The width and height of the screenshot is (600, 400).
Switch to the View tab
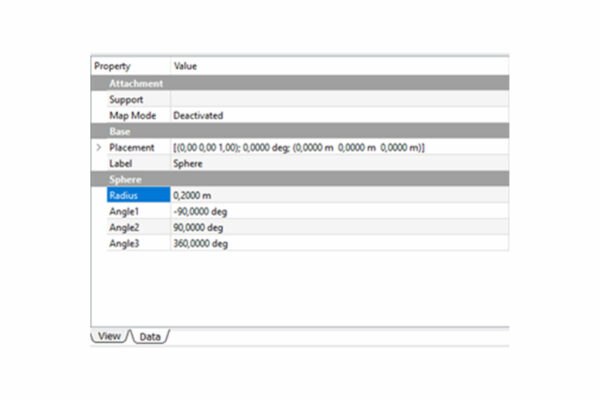pos(110,337)
